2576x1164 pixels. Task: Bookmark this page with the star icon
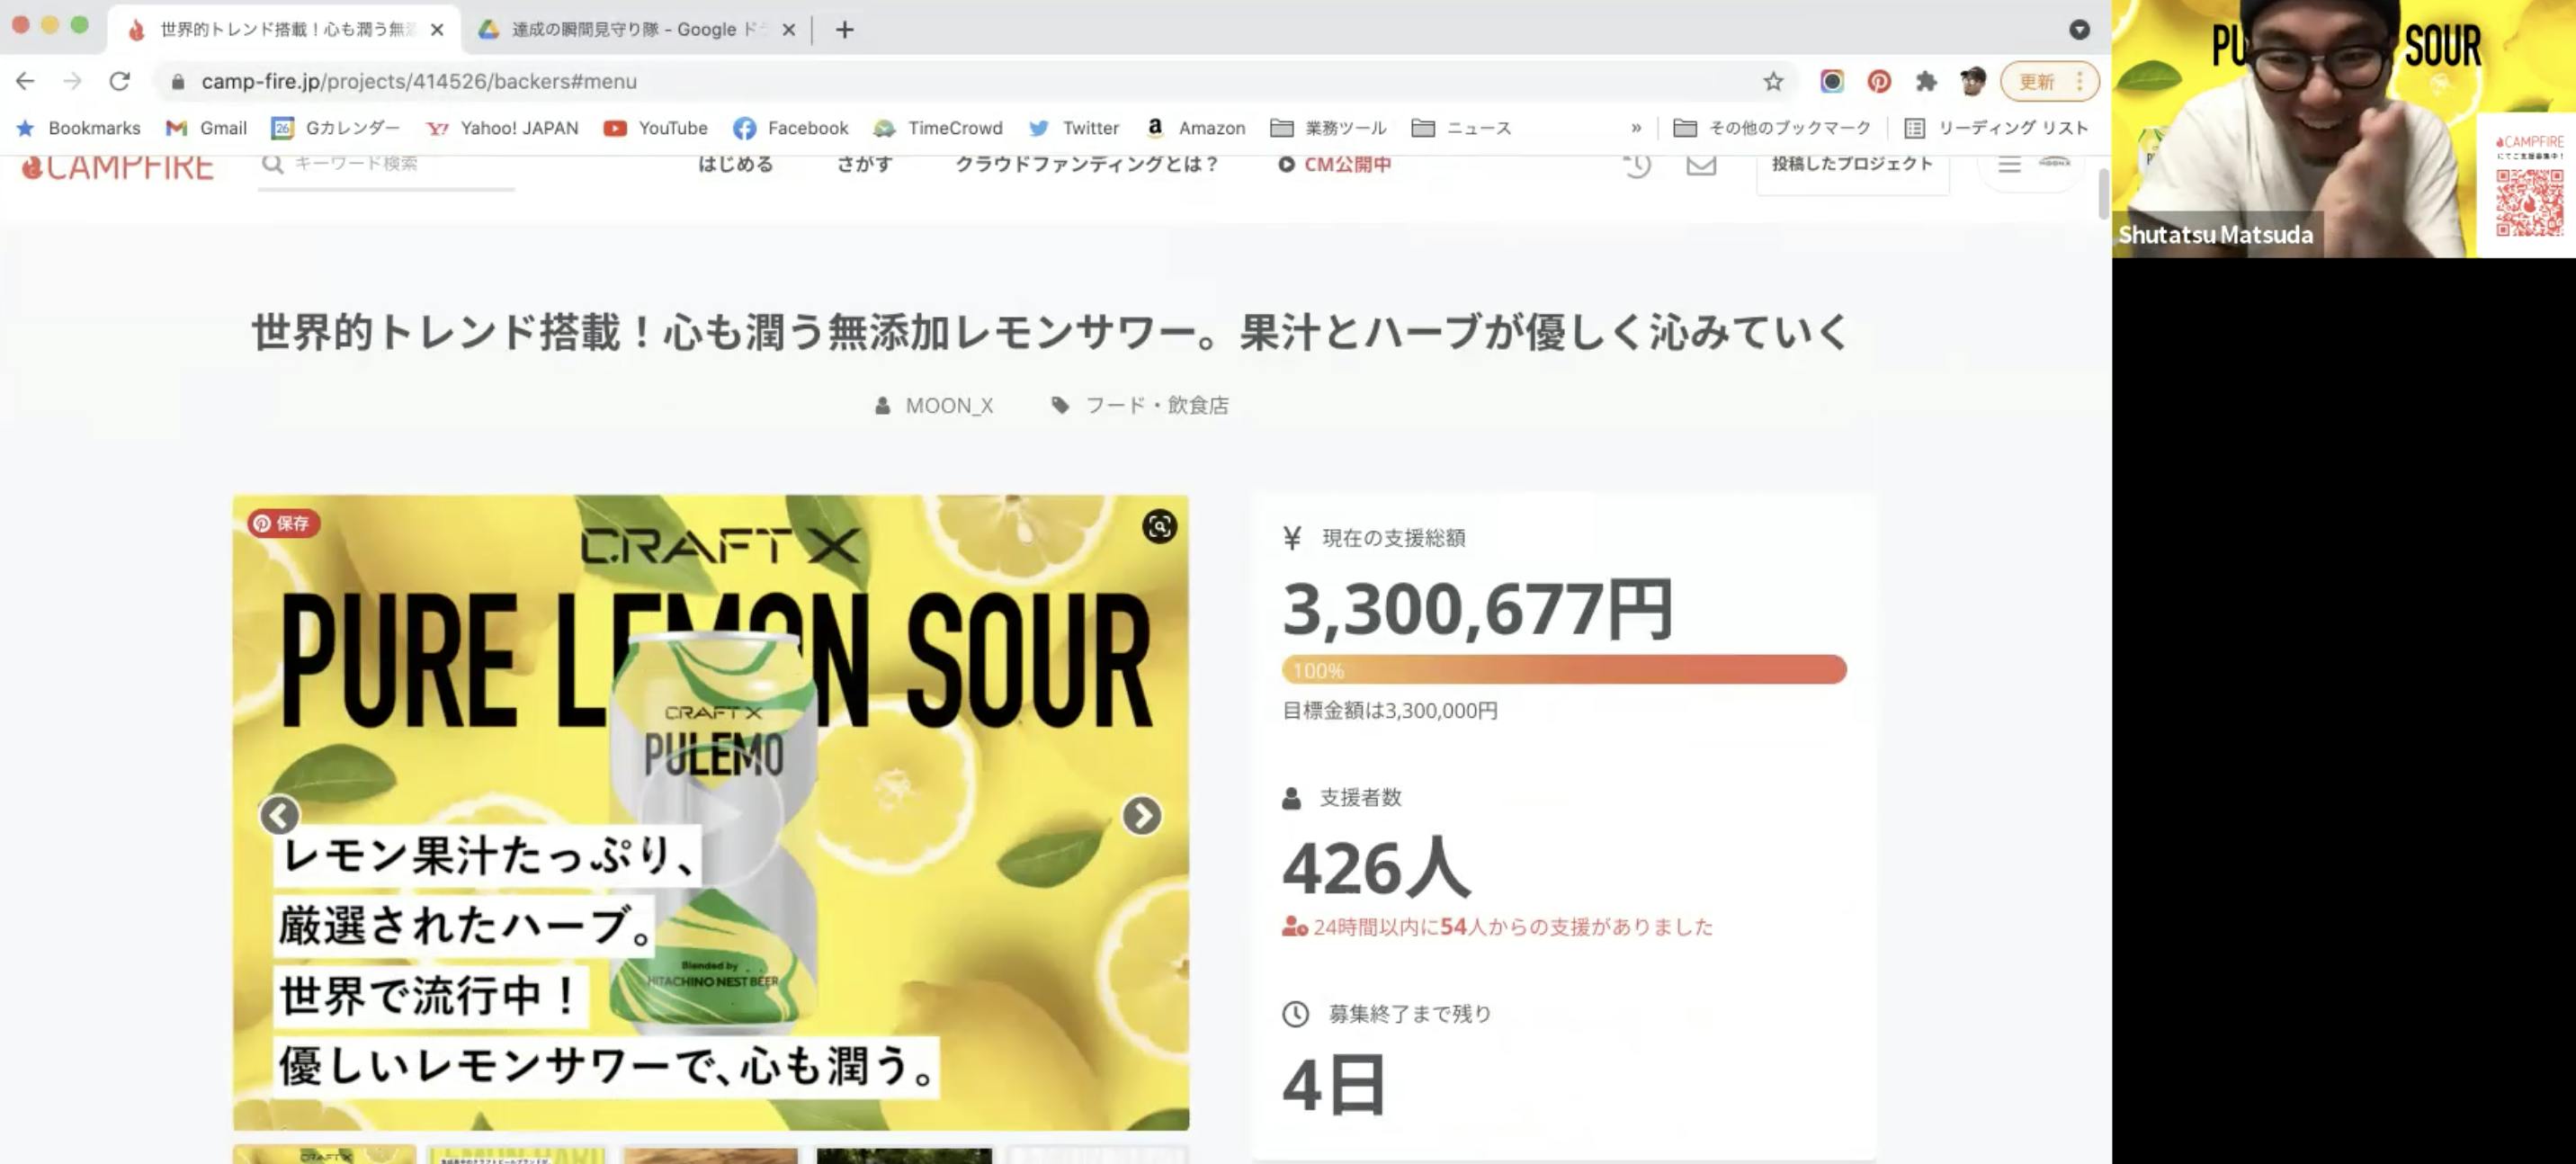tap(1772, 82)
